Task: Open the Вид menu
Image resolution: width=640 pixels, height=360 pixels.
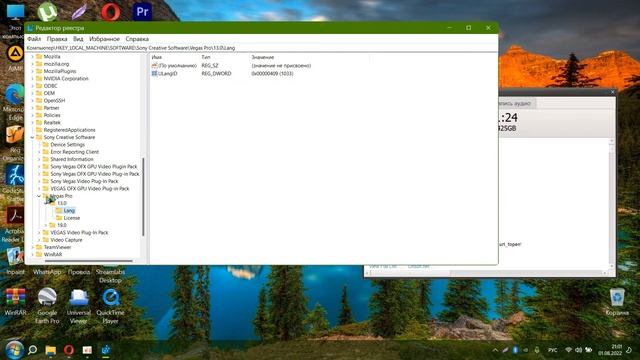Action: (x=78, y=39)
